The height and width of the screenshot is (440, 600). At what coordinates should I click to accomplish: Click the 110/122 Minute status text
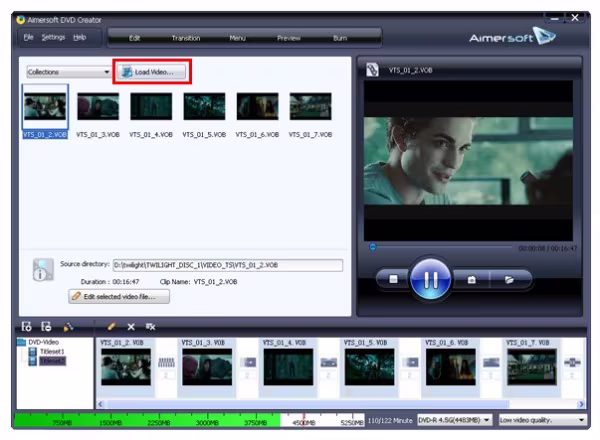tap(390, 420)
